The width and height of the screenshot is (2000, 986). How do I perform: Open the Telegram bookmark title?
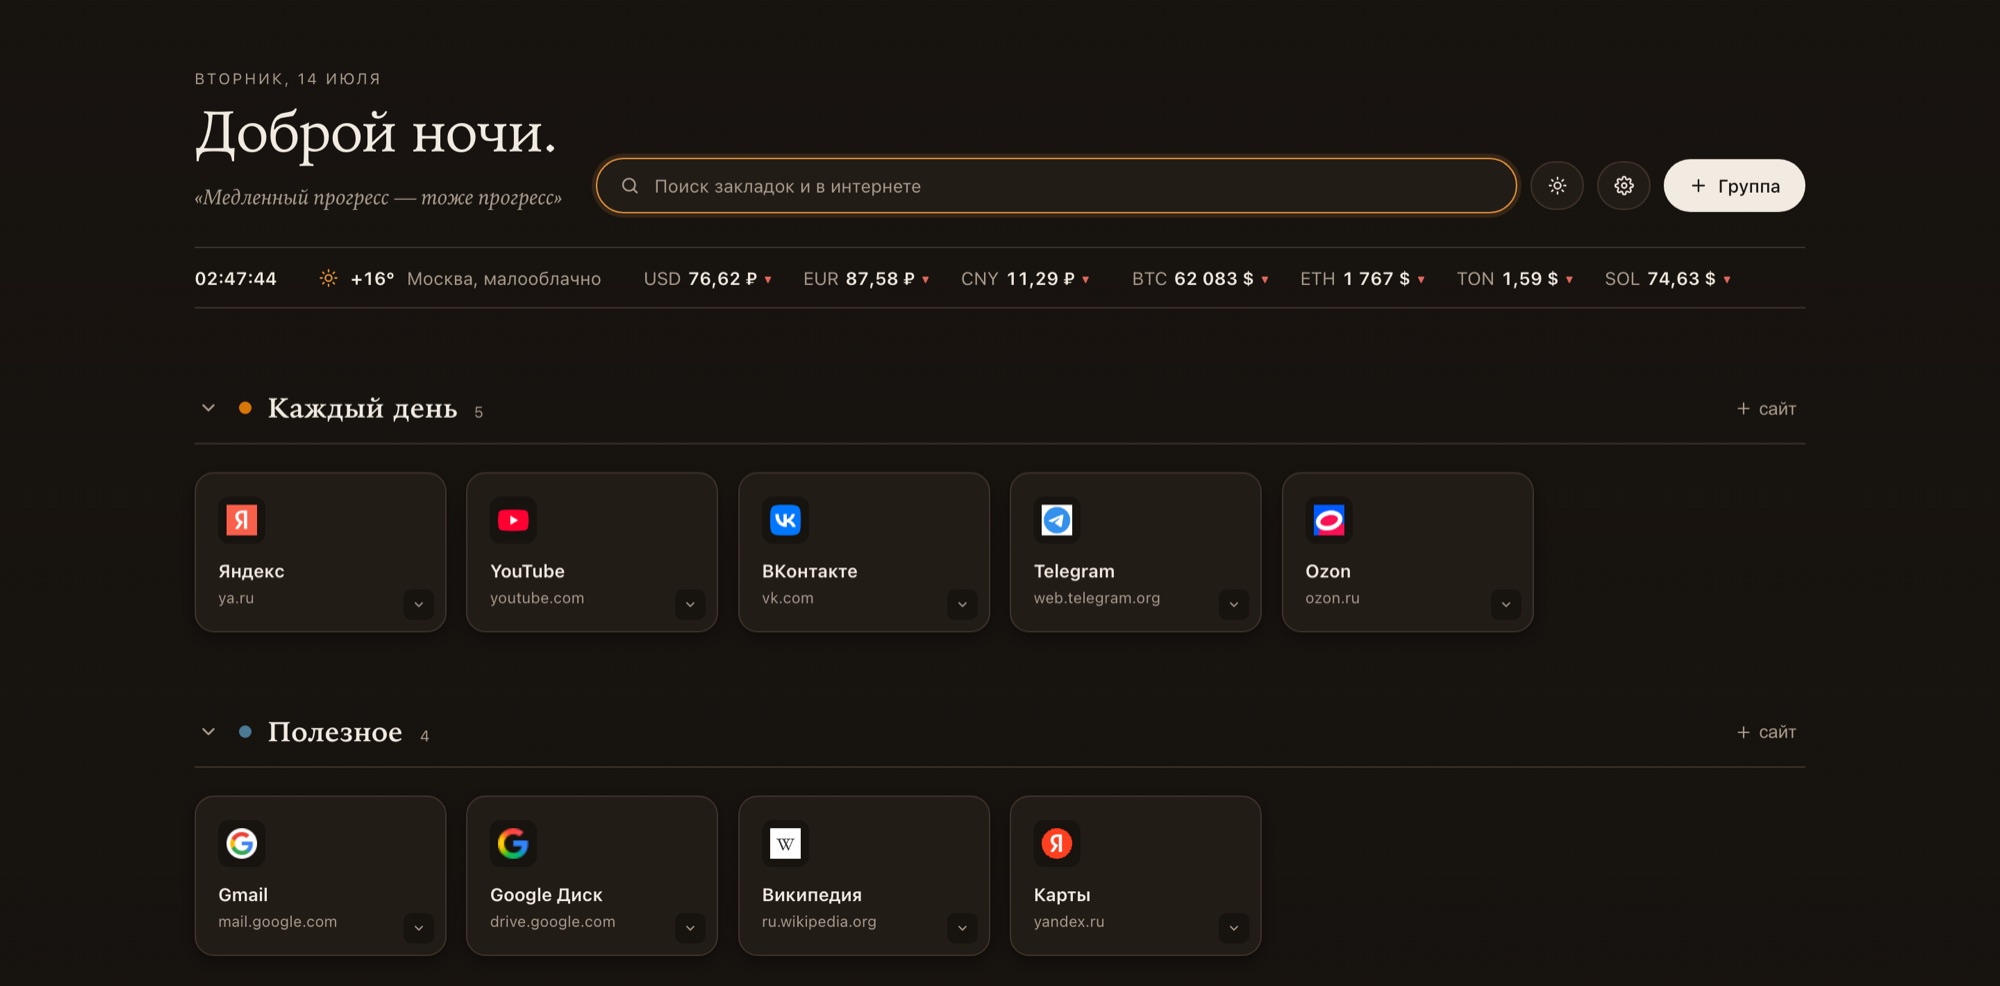1074,572
